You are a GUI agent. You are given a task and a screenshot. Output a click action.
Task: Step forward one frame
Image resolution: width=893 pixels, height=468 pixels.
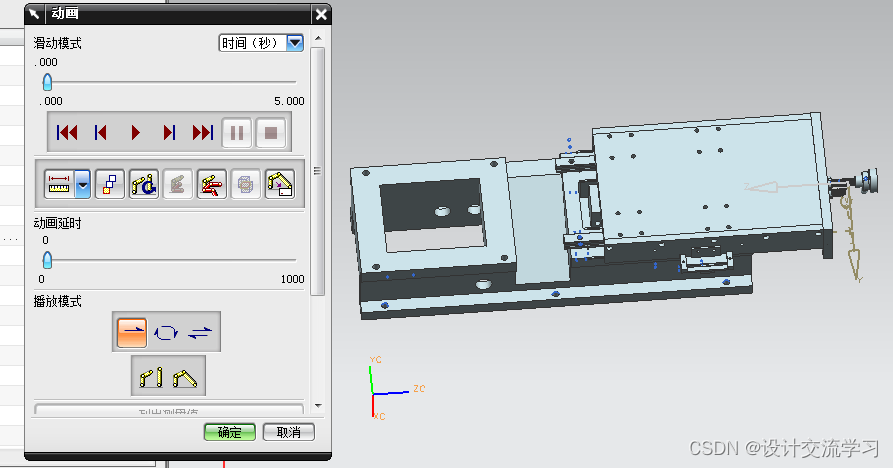pos(169,133)
